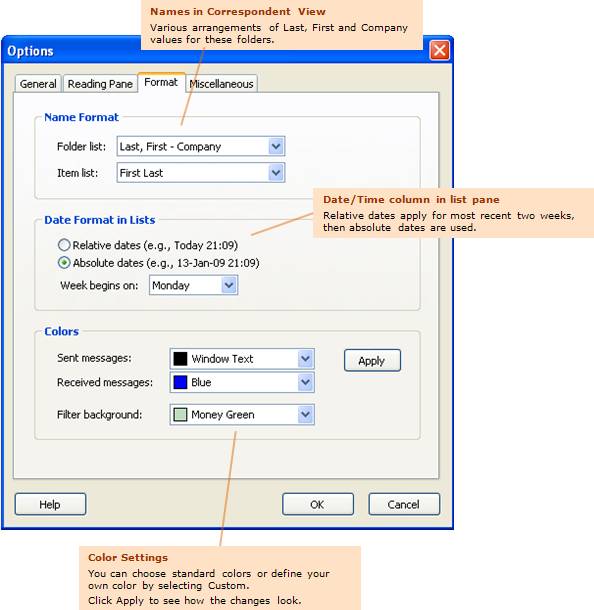Screen dimensions: 594x610
Task: Open the Folder list dropdown arrow
Action: pyautogui.click(x=276, y=147)
